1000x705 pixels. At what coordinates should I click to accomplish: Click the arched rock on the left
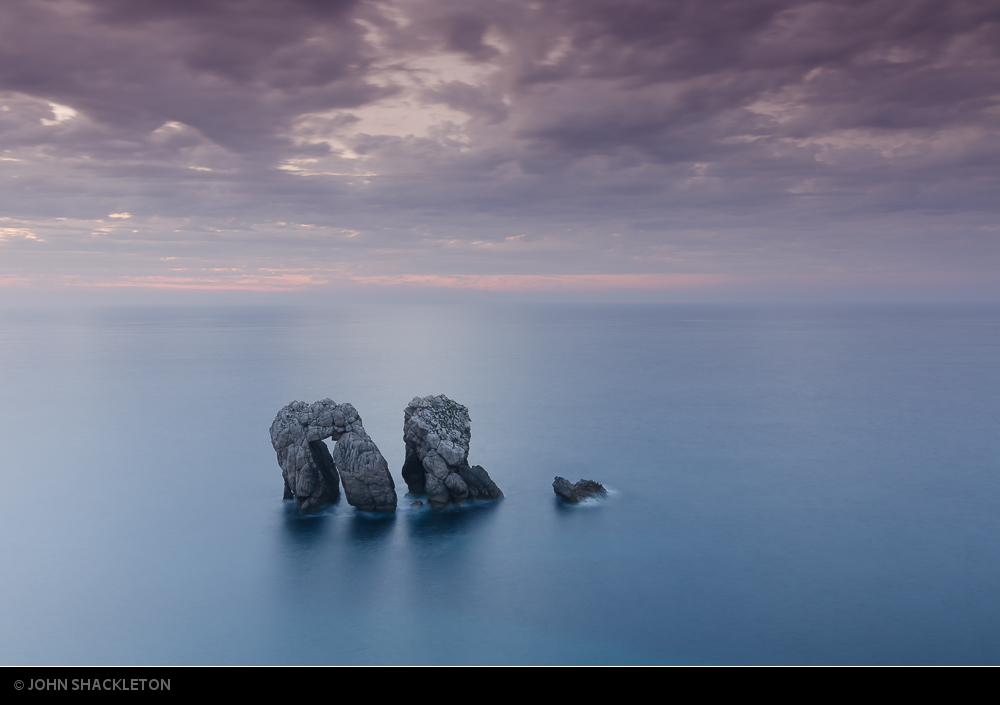[331, 453]
